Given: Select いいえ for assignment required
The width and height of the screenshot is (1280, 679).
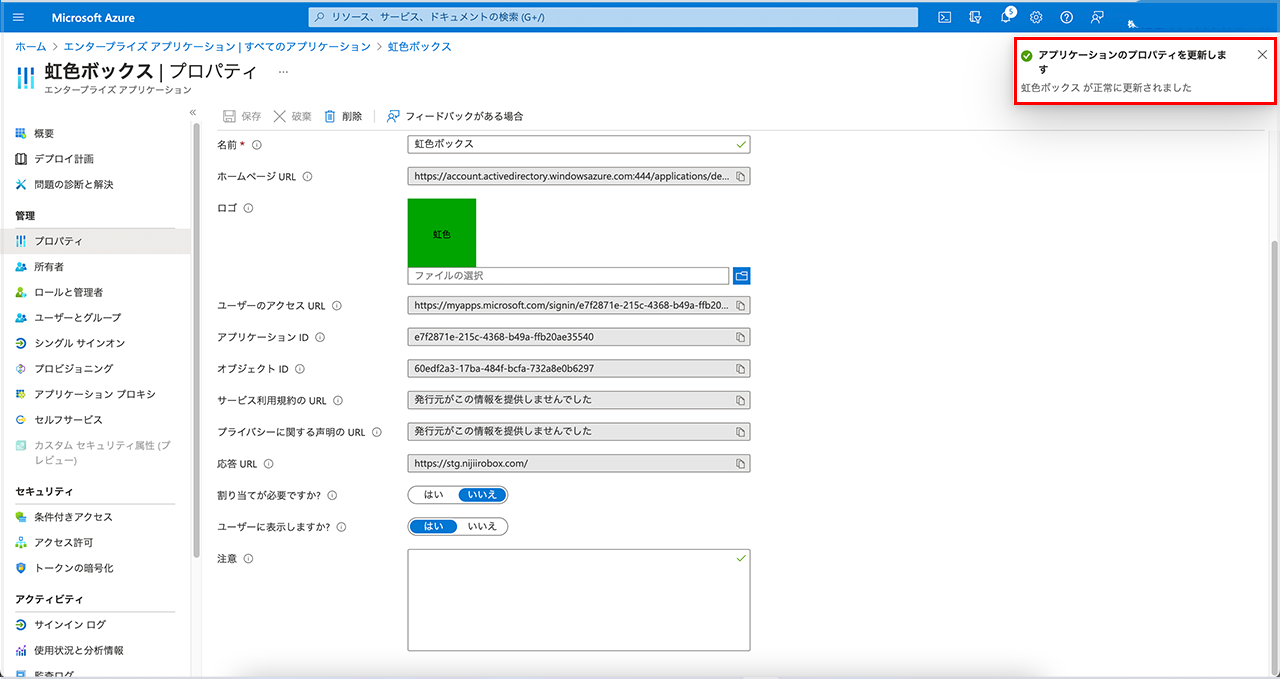Looking at the screenshot, I should (x=483, y=494).
